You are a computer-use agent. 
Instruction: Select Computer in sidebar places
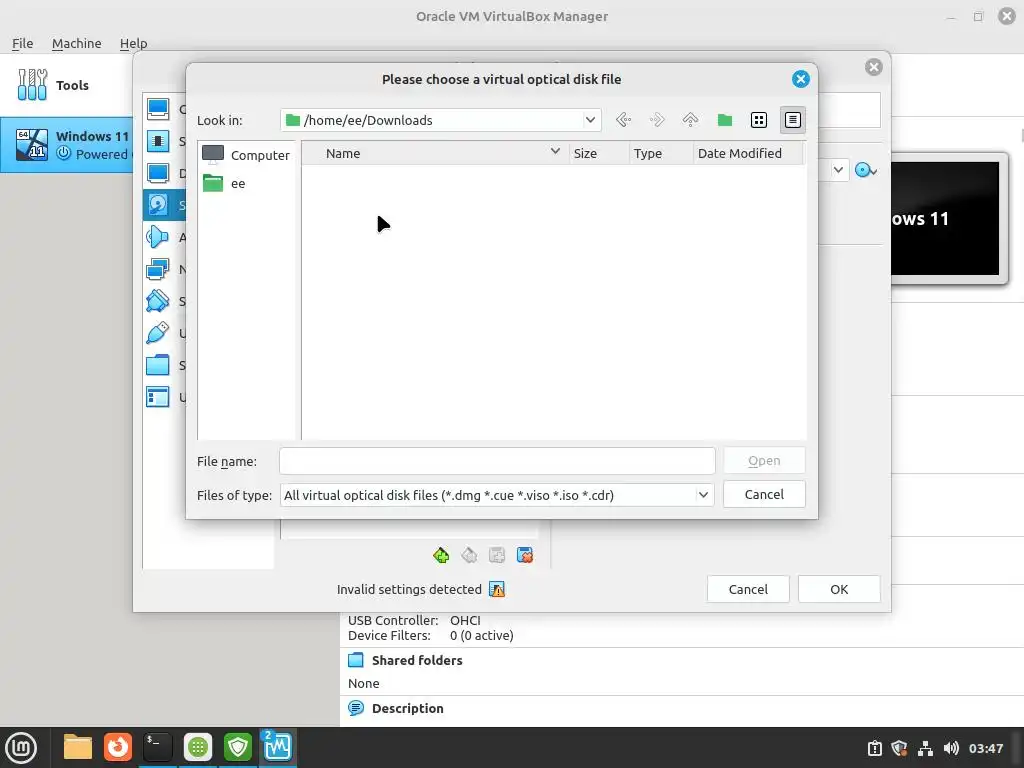[246, 155]
